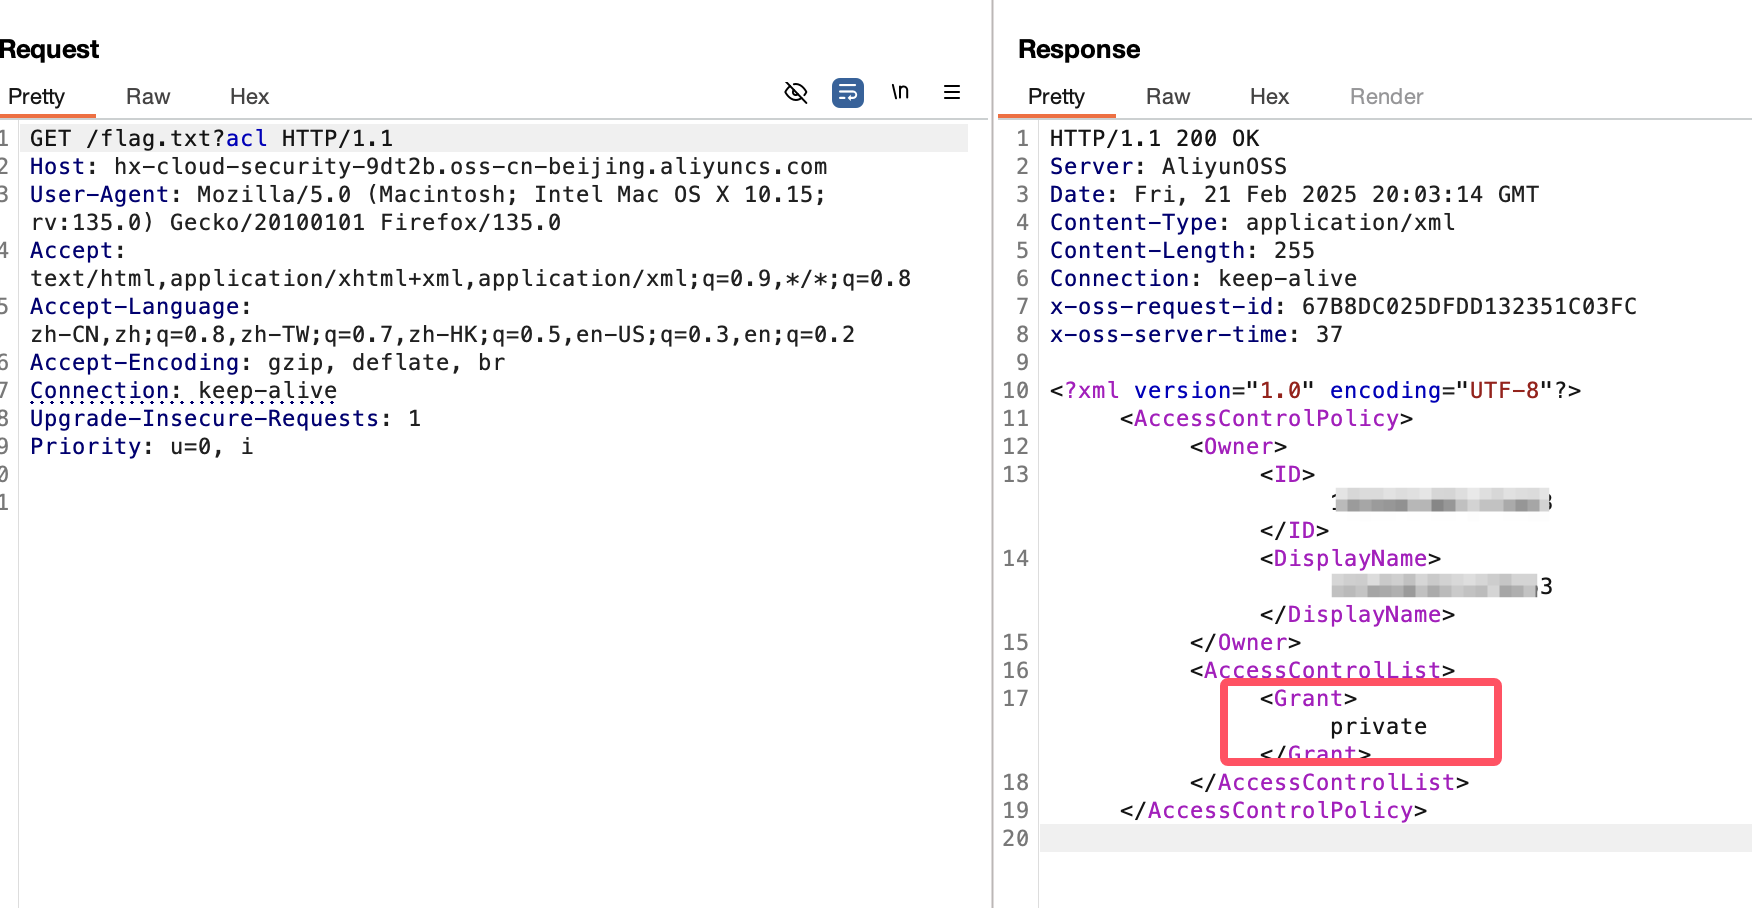Select the Request Pretty tab

tap(37, 97)
